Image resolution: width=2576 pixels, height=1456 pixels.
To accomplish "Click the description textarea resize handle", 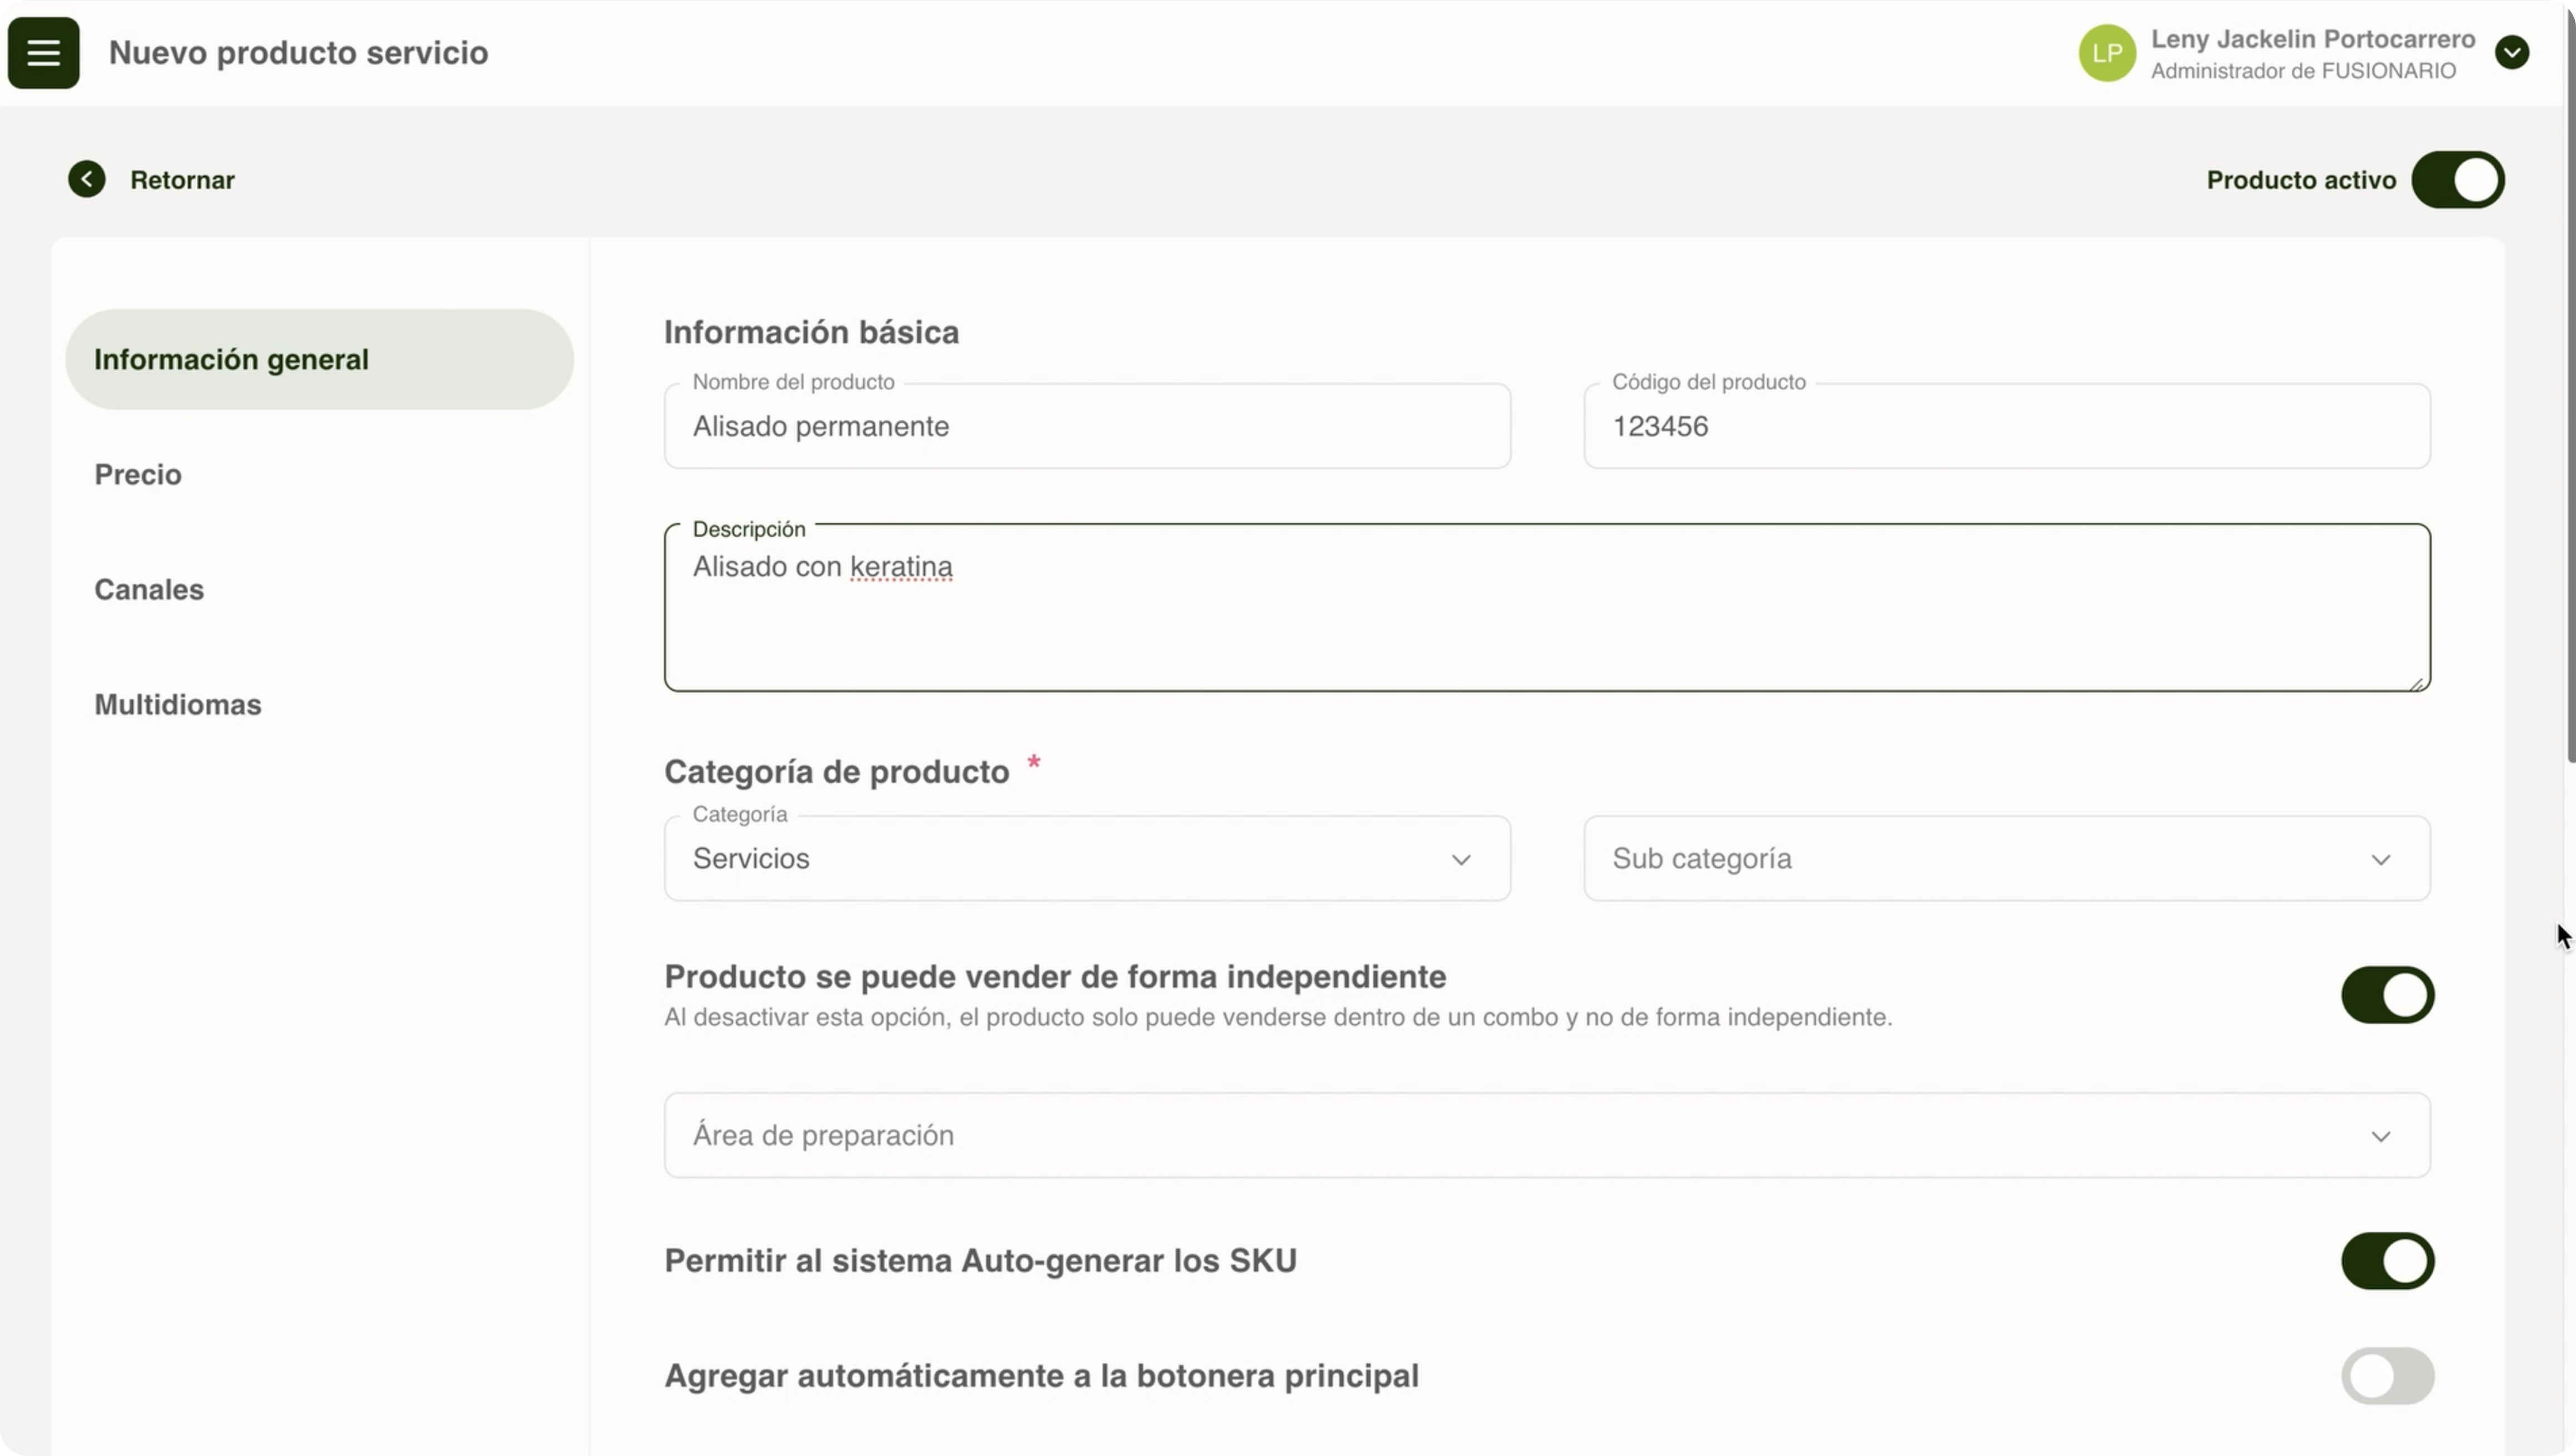I will pyautogui.click(x=2416, y=684).
